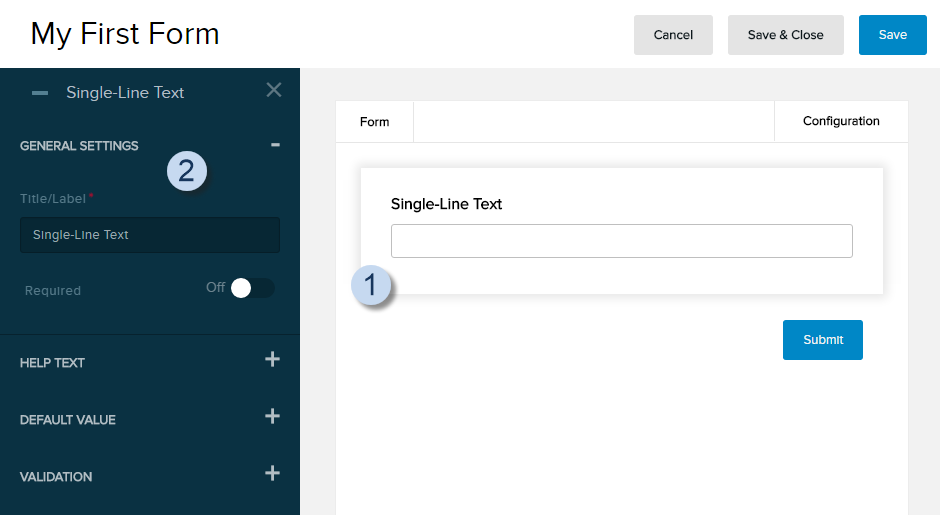Collapse the General Settings section

(x=275, y=145)
